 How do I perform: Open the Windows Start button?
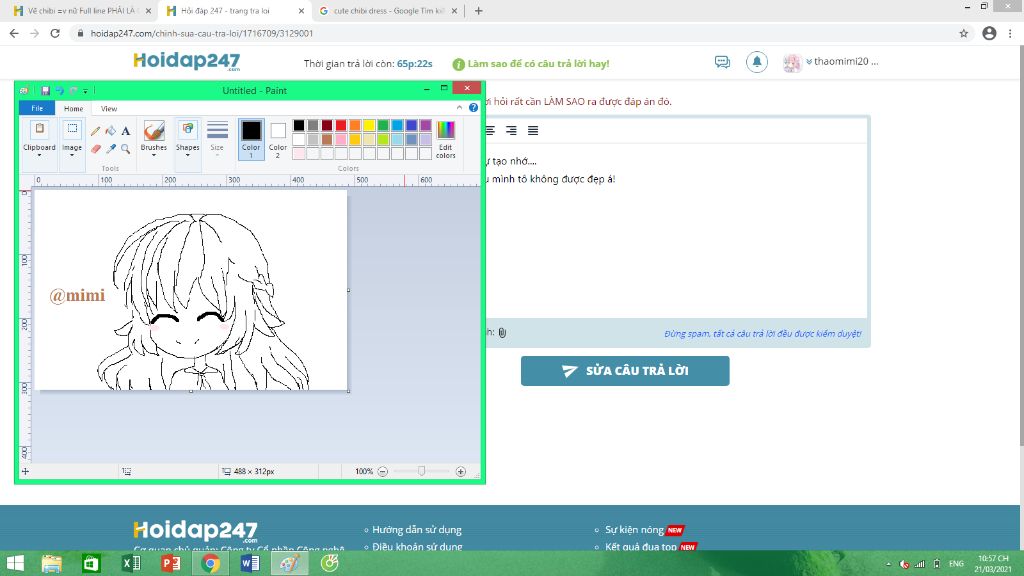tap(15, 563)
